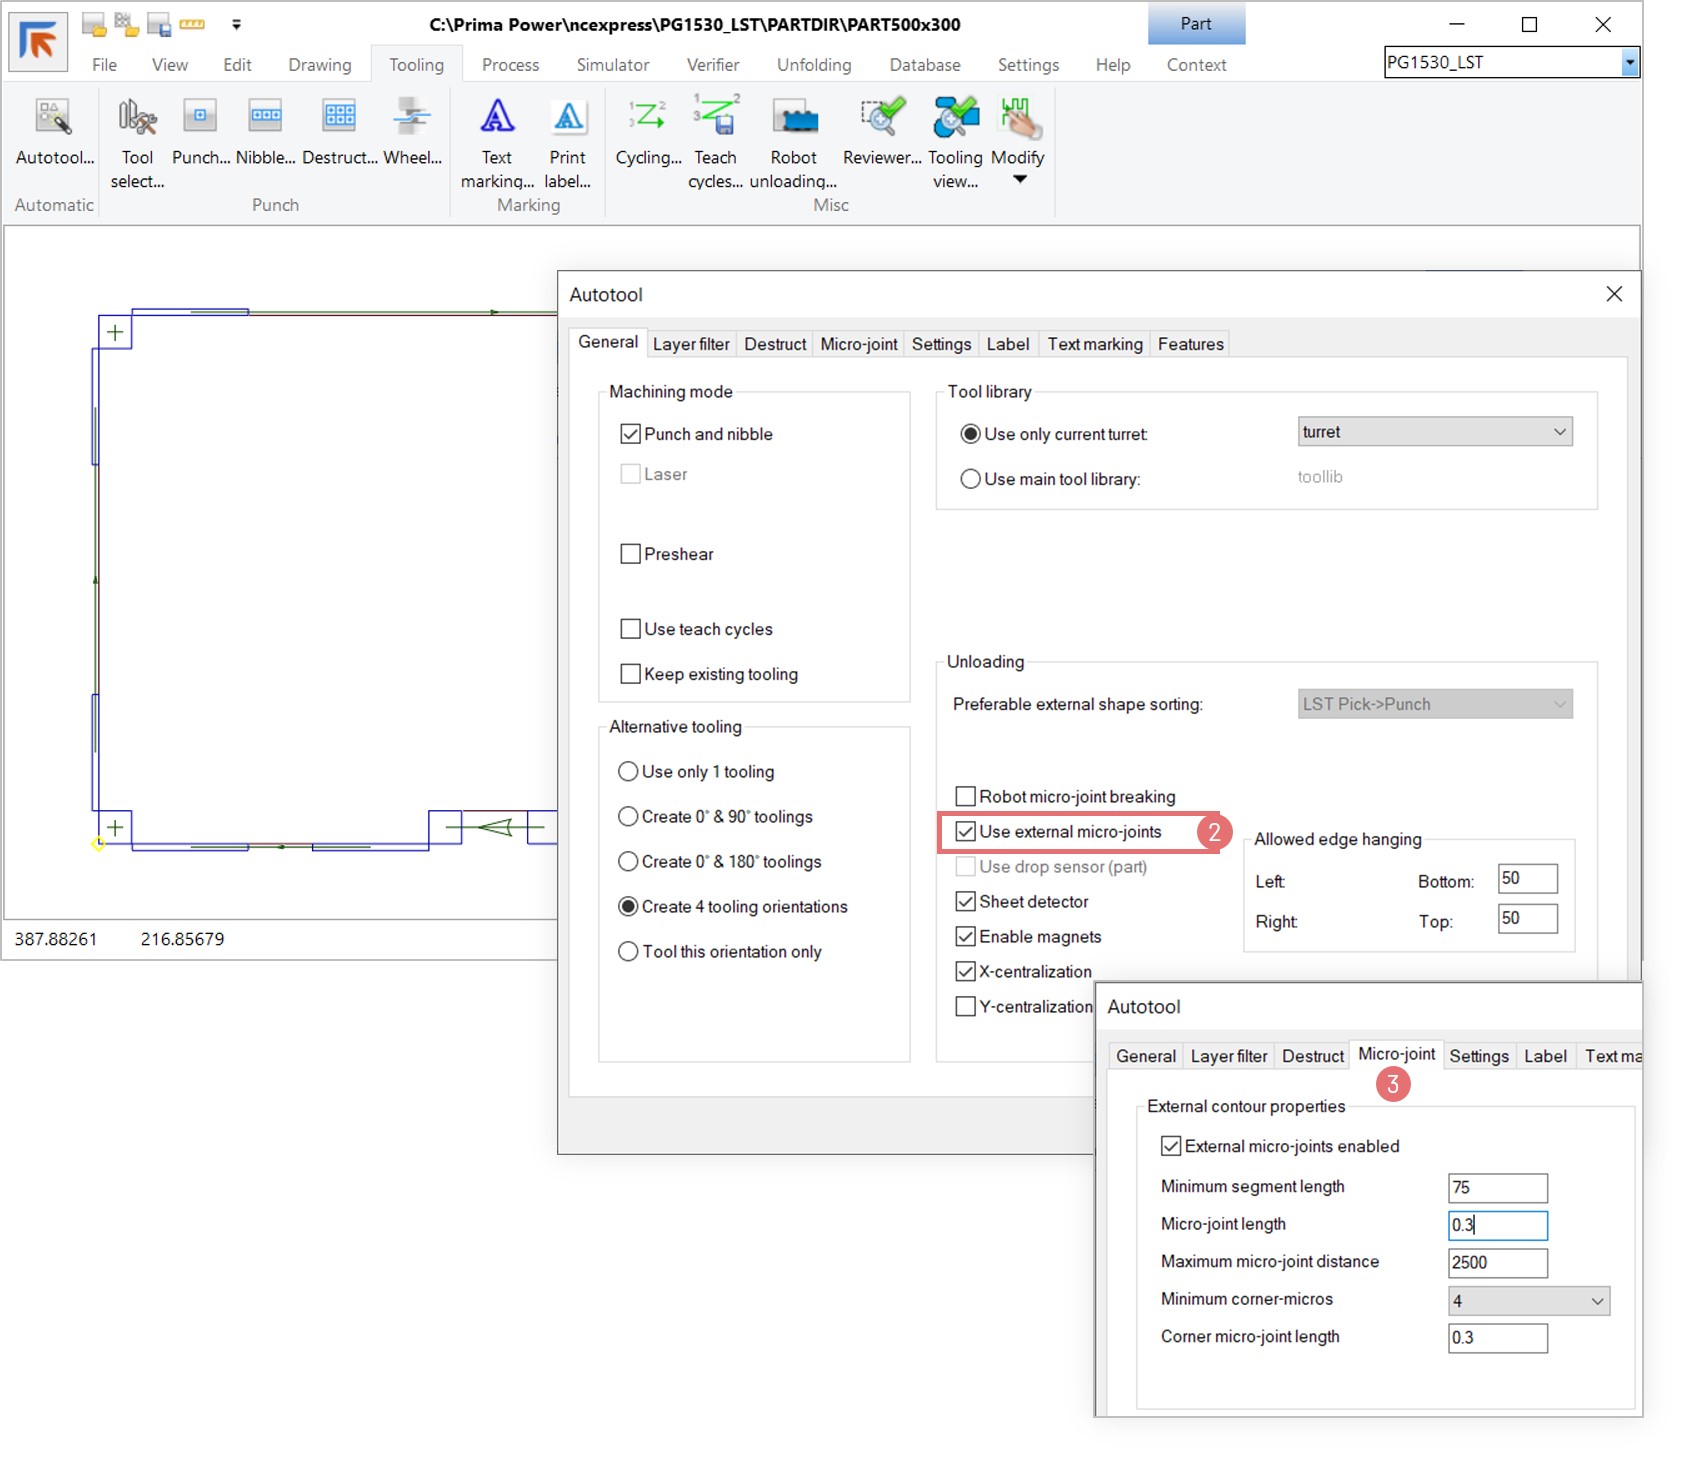
Task: Launch the Reviewer tool
Action: pos(881,118)
